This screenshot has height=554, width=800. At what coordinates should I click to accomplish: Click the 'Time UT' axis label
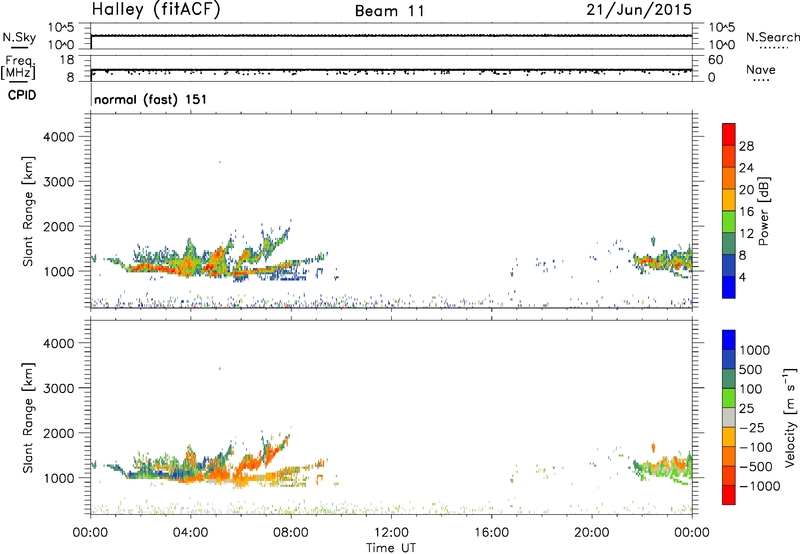(x=391, y=548)
